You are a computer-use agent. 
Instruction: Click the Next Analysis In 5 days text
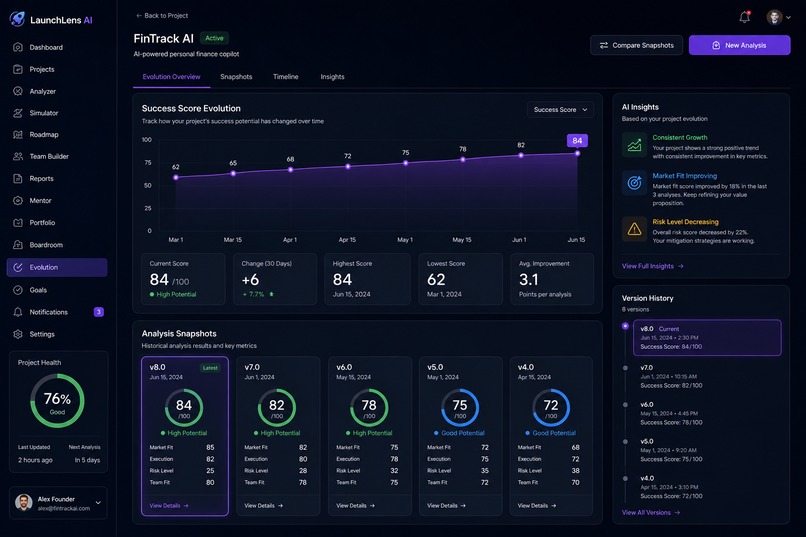(x=84, y=454)
